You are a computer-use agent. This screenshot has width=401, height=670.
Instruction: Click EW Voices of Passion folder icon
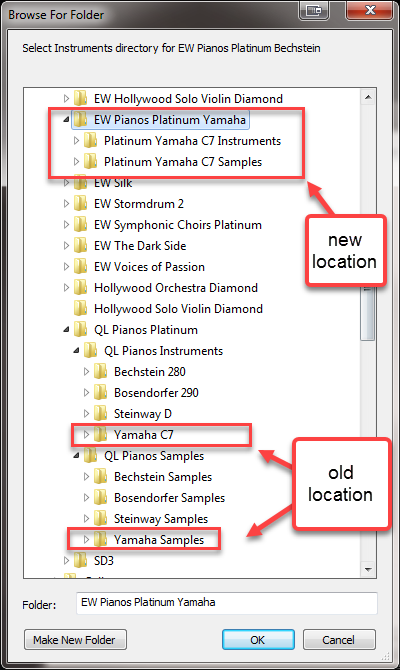coord(80,266)
